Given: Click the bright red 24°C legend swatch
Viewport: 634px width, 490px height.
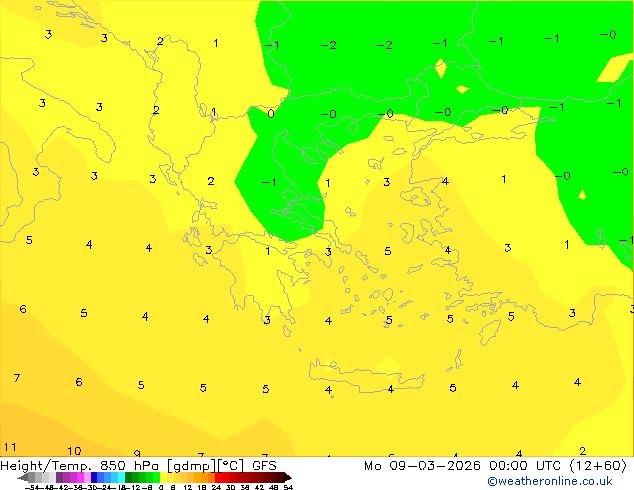Looking at the screenshot, I should (x=218, y=477).
